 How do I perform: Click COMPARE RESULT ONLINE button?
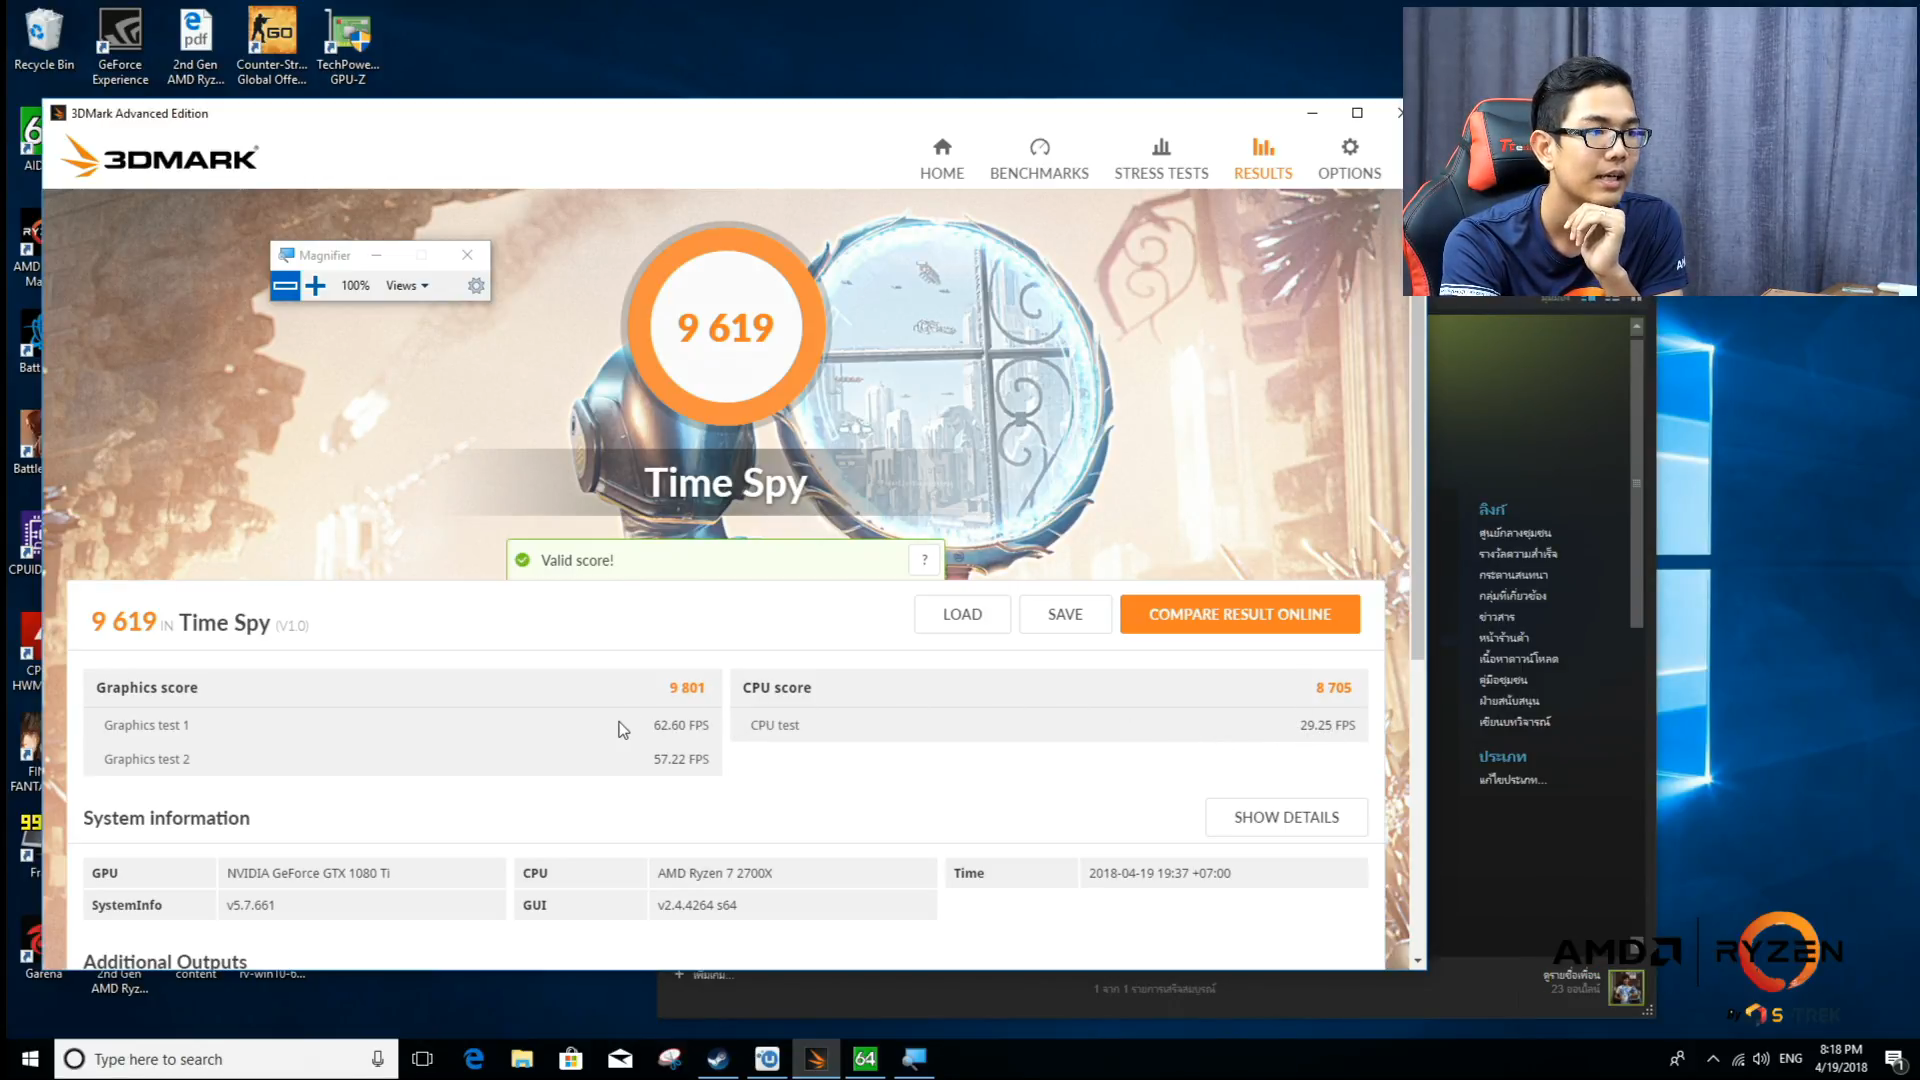tap(1239, 615)
